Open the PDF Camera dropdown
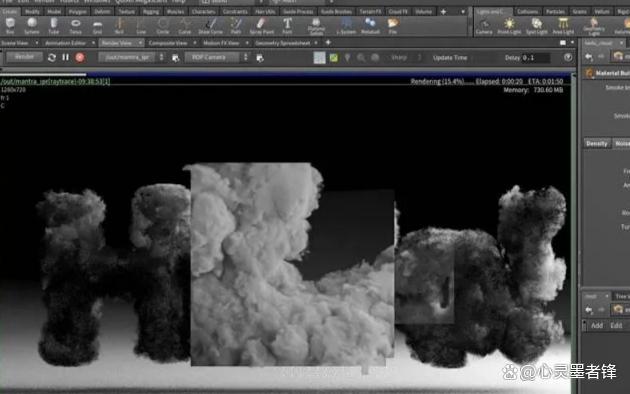The image size is (630, 394). pos(245,57)
